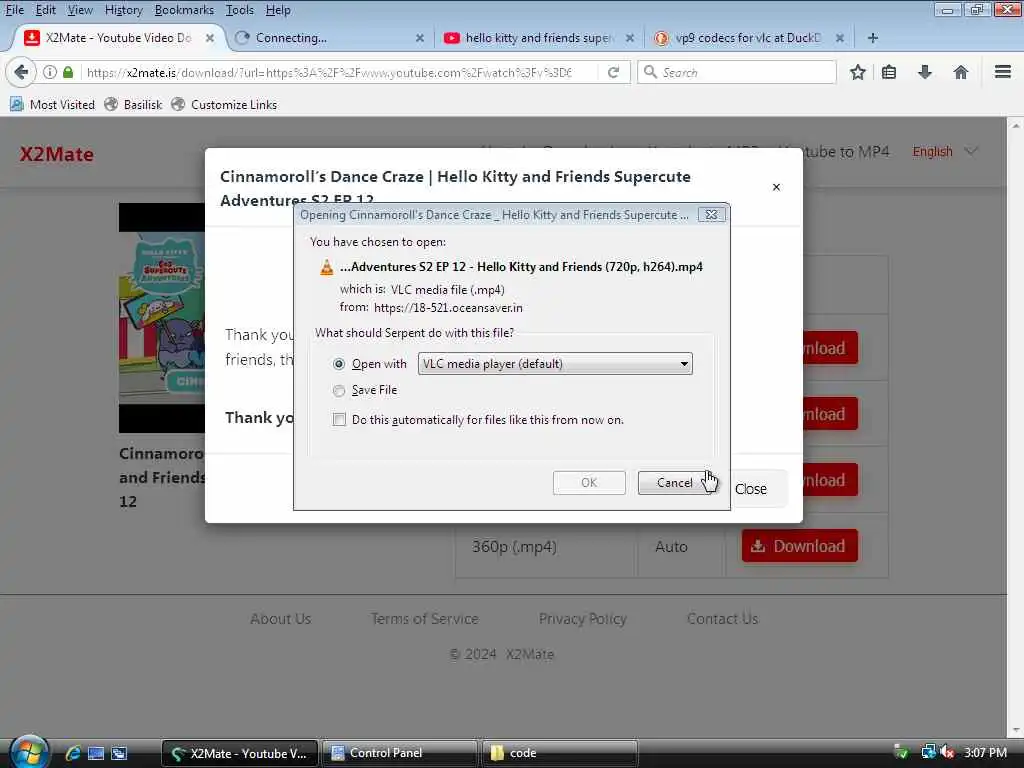Click the 3:07 PM taskbar clock
1024x768 pixels.
point(985,753)
